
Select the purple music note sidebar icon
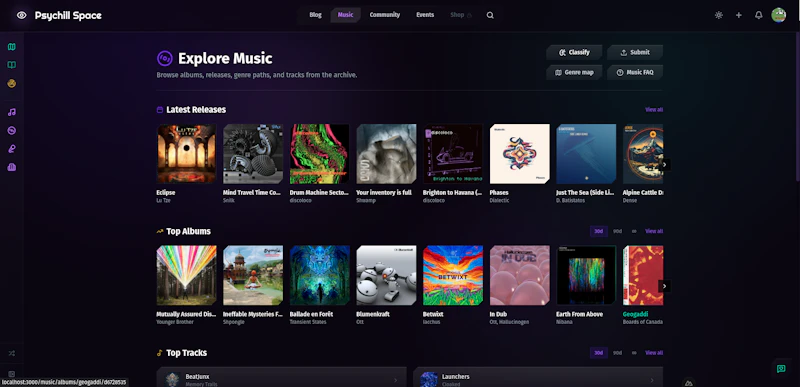point(12,112)
